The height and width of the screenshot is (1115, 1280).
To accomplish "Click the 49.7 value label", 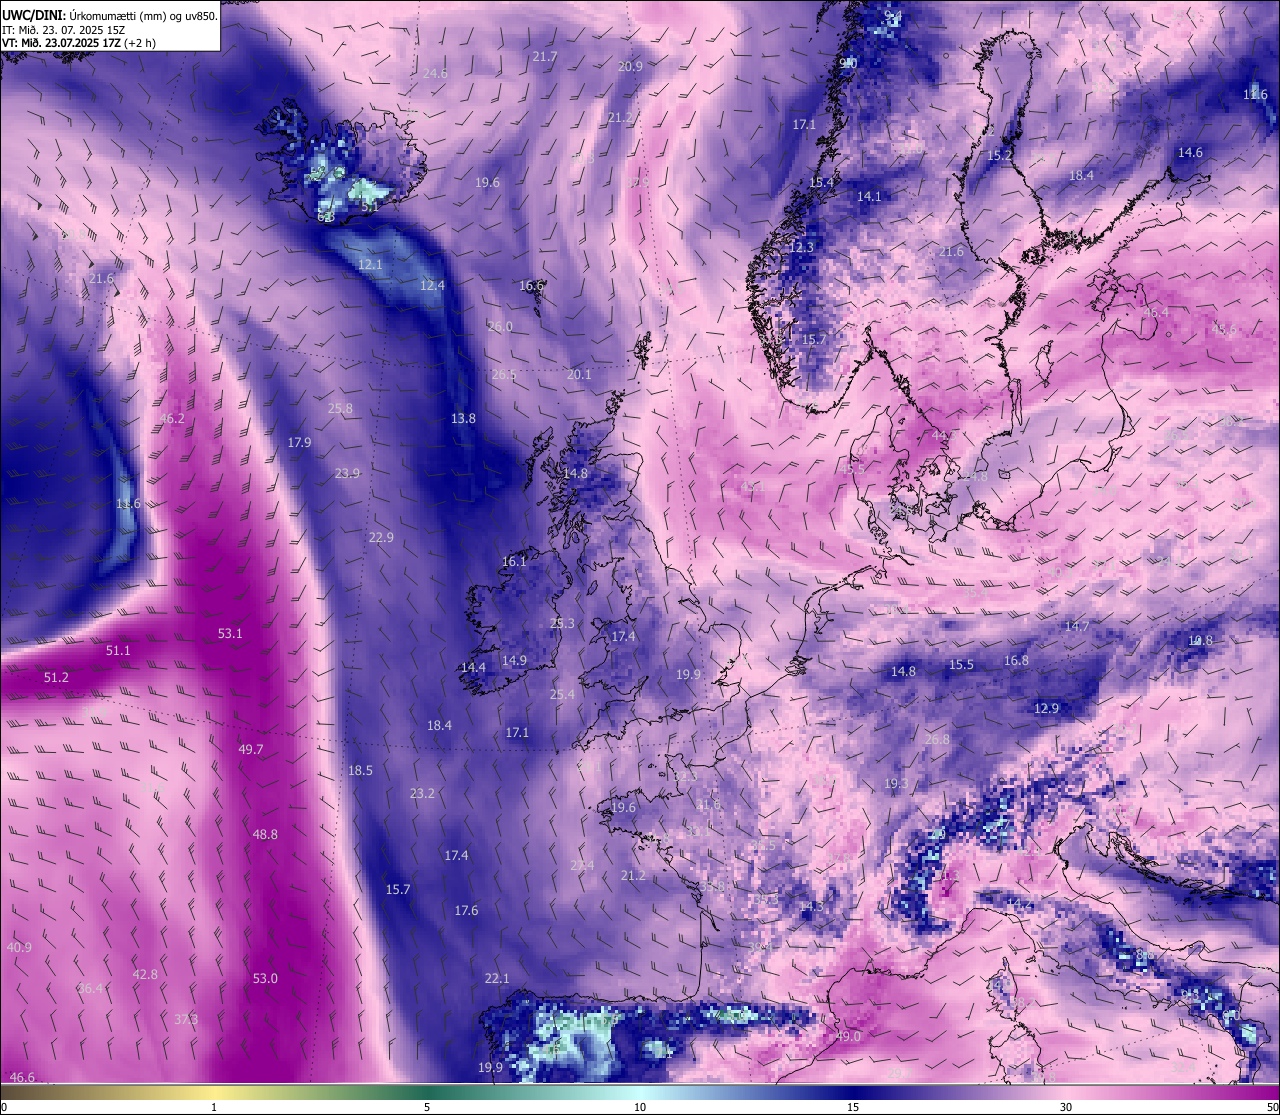I will 251,749.
